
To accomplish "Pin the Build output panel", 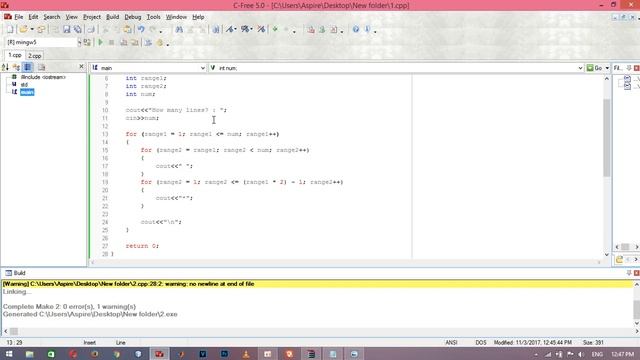I will pos(629,273).
